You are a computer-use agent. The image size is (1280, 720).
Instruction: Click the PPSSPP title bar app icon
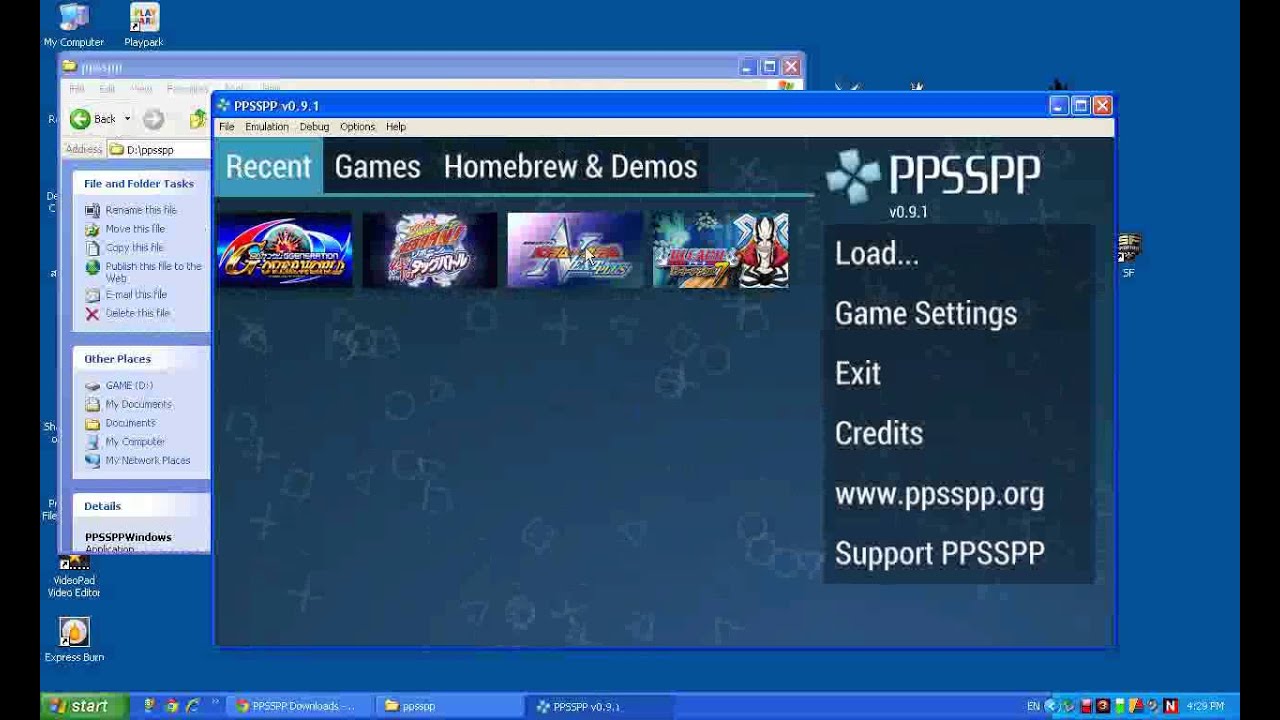coord(224,106)
